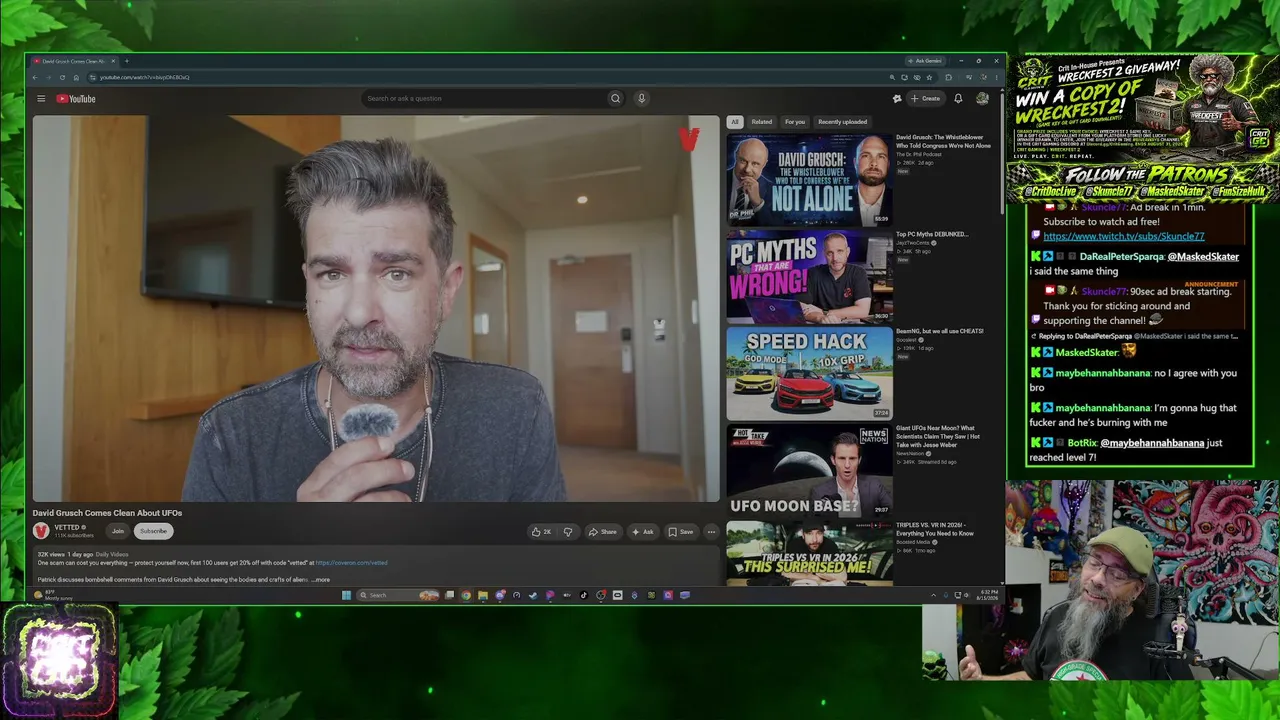Select the Recently uploaded filter chip
Image resolution: width=1280 pixels, height=720 pixels.
coord(842,122)
